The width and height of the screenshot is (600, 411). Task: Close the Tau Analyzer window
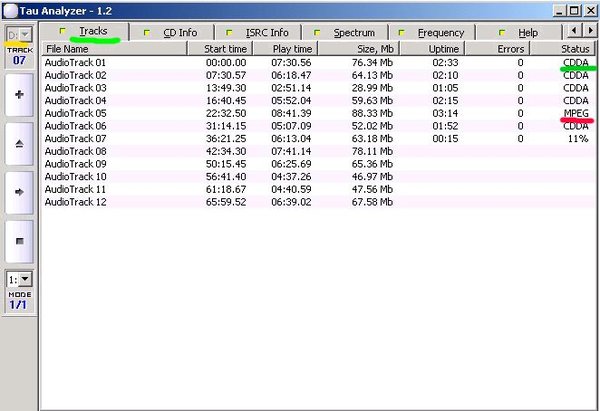[x=590, y=11]
